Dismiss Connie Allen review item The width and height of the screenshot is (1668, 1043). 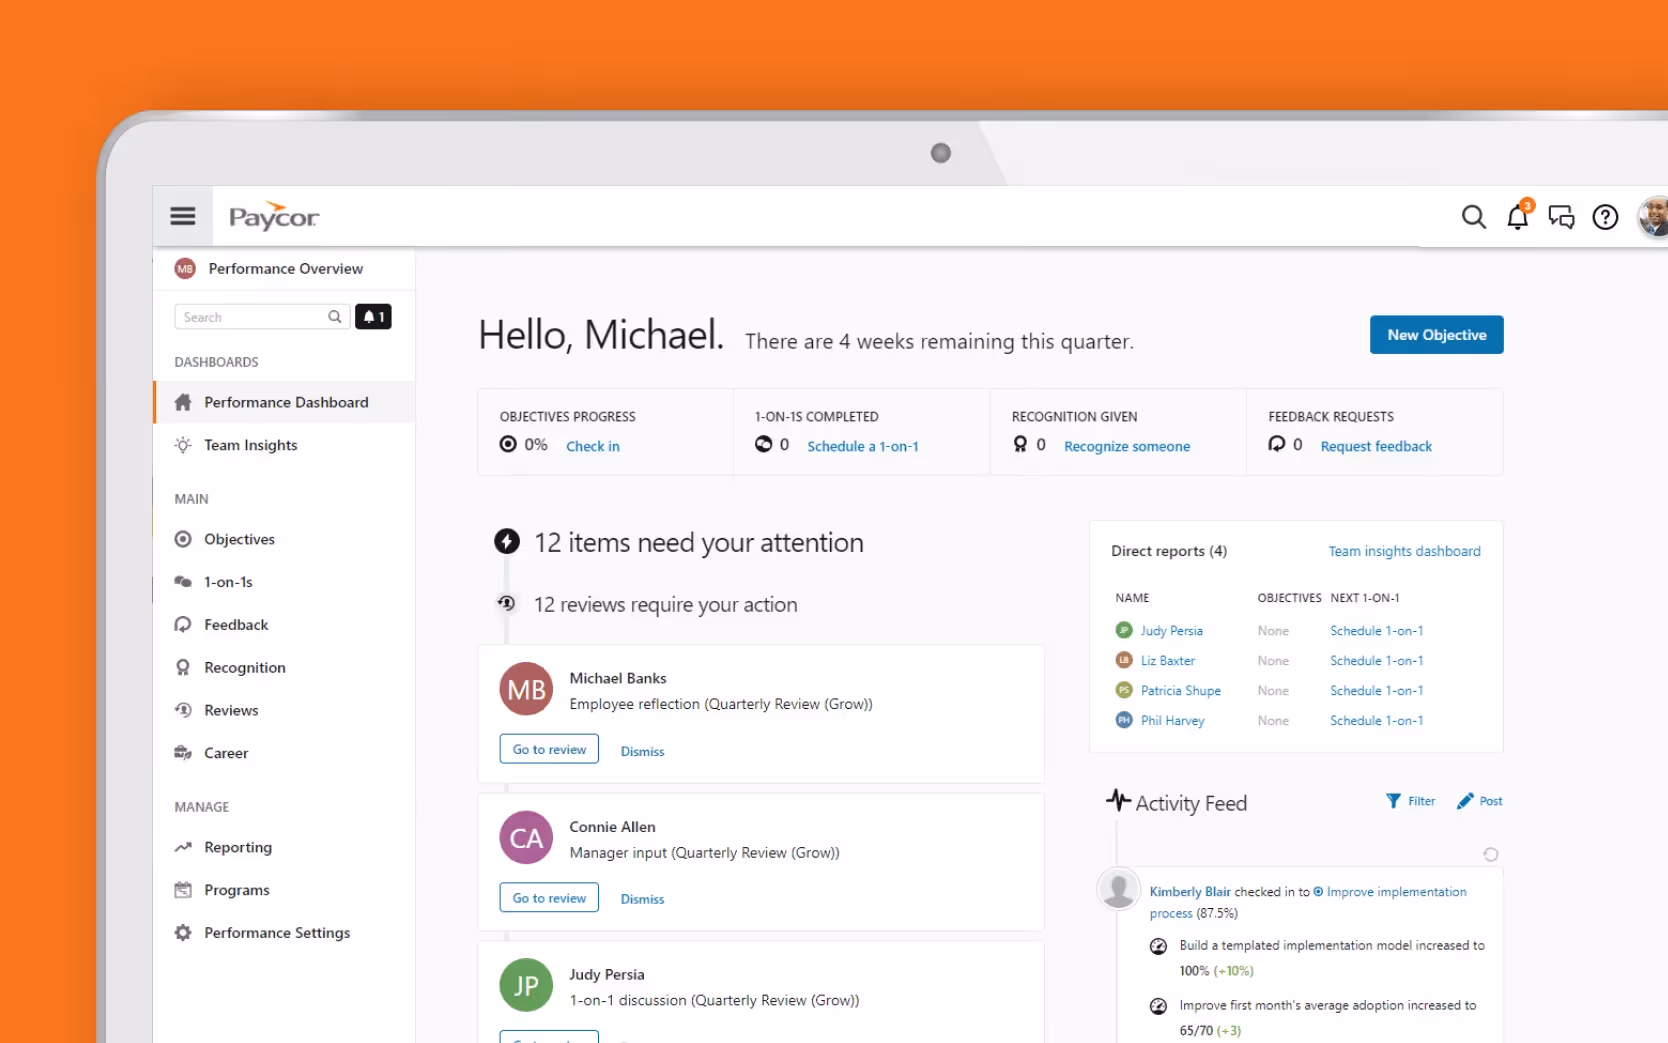click(642, 899)
